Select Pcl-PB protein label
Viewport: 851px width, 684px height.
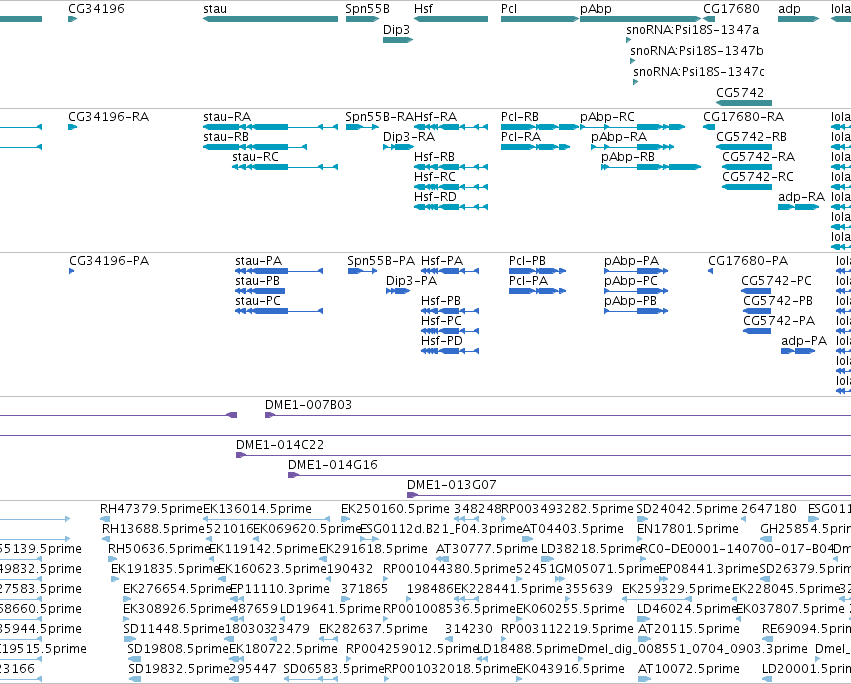528,261
